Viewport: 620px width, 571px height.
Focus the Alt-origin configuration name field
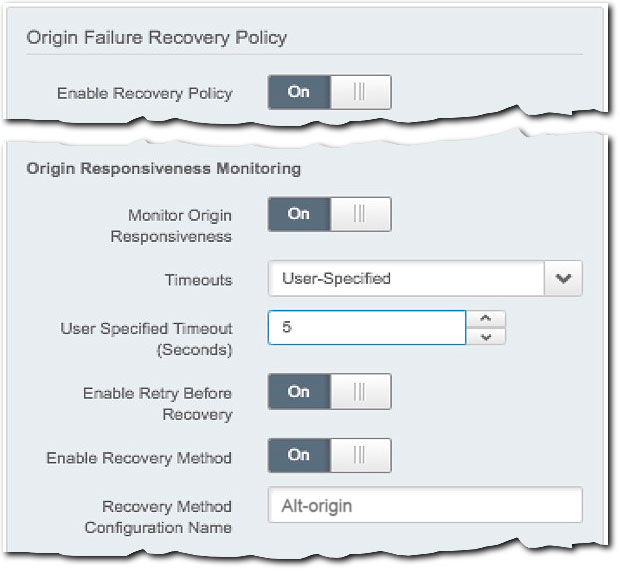(x=425, y=506)
